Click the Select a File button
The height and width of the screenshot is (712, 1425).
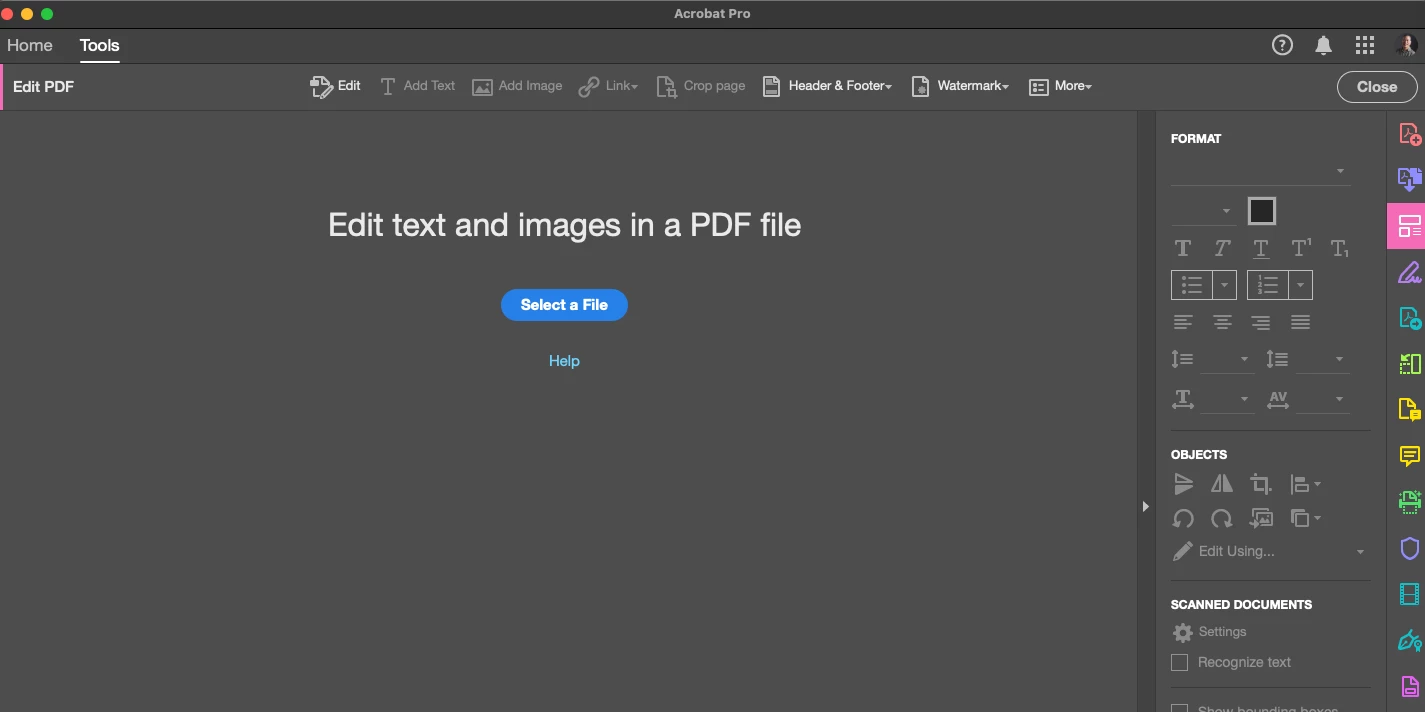pos(564,305)
